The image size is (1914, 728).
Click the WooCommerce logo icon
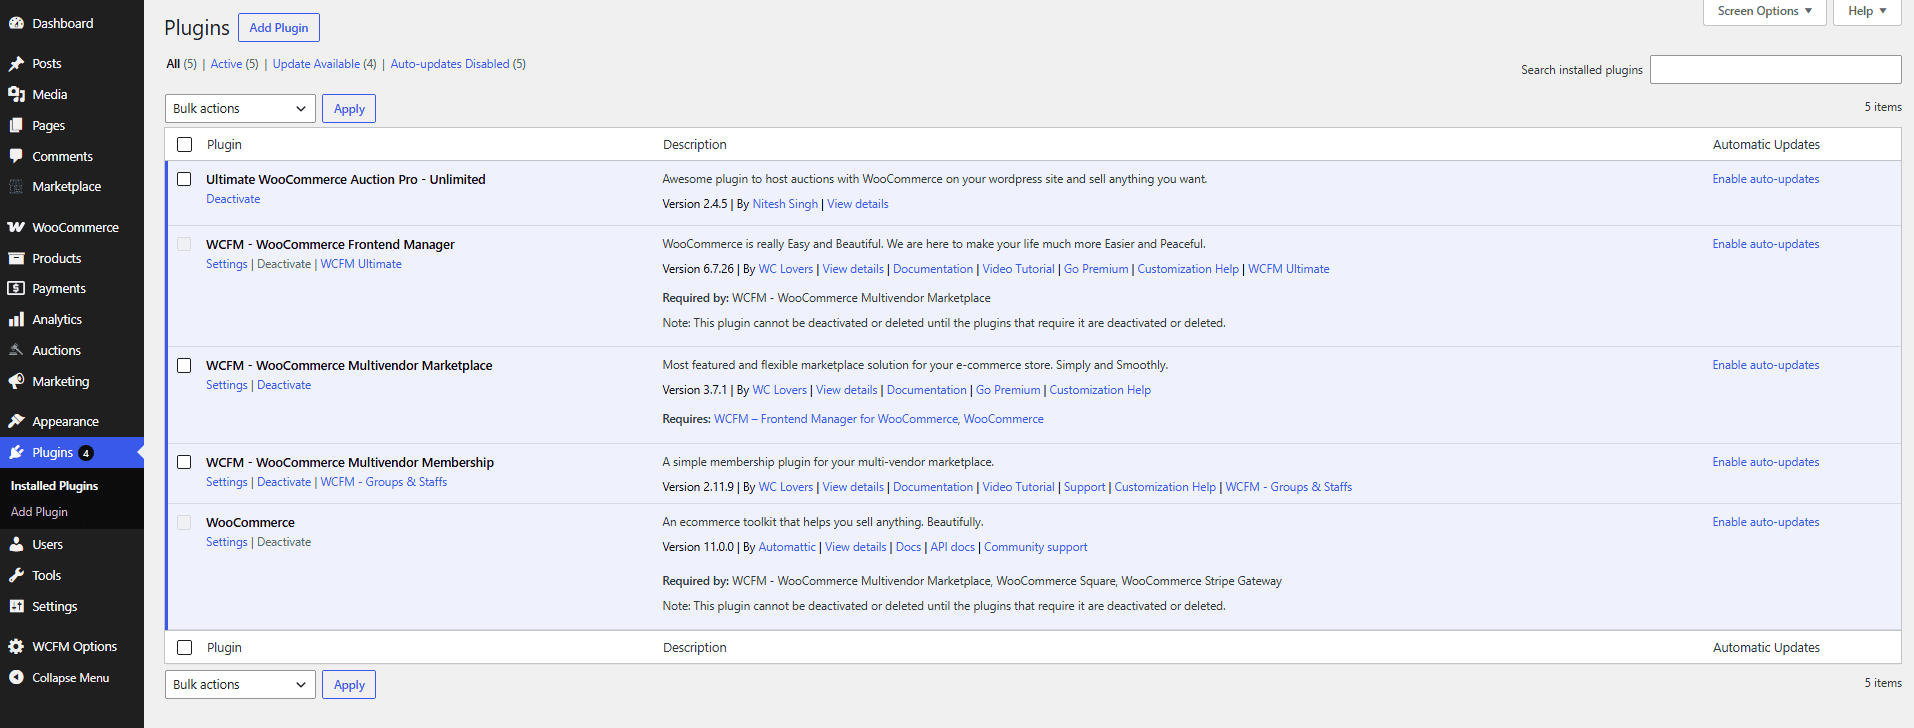point(16,227)
